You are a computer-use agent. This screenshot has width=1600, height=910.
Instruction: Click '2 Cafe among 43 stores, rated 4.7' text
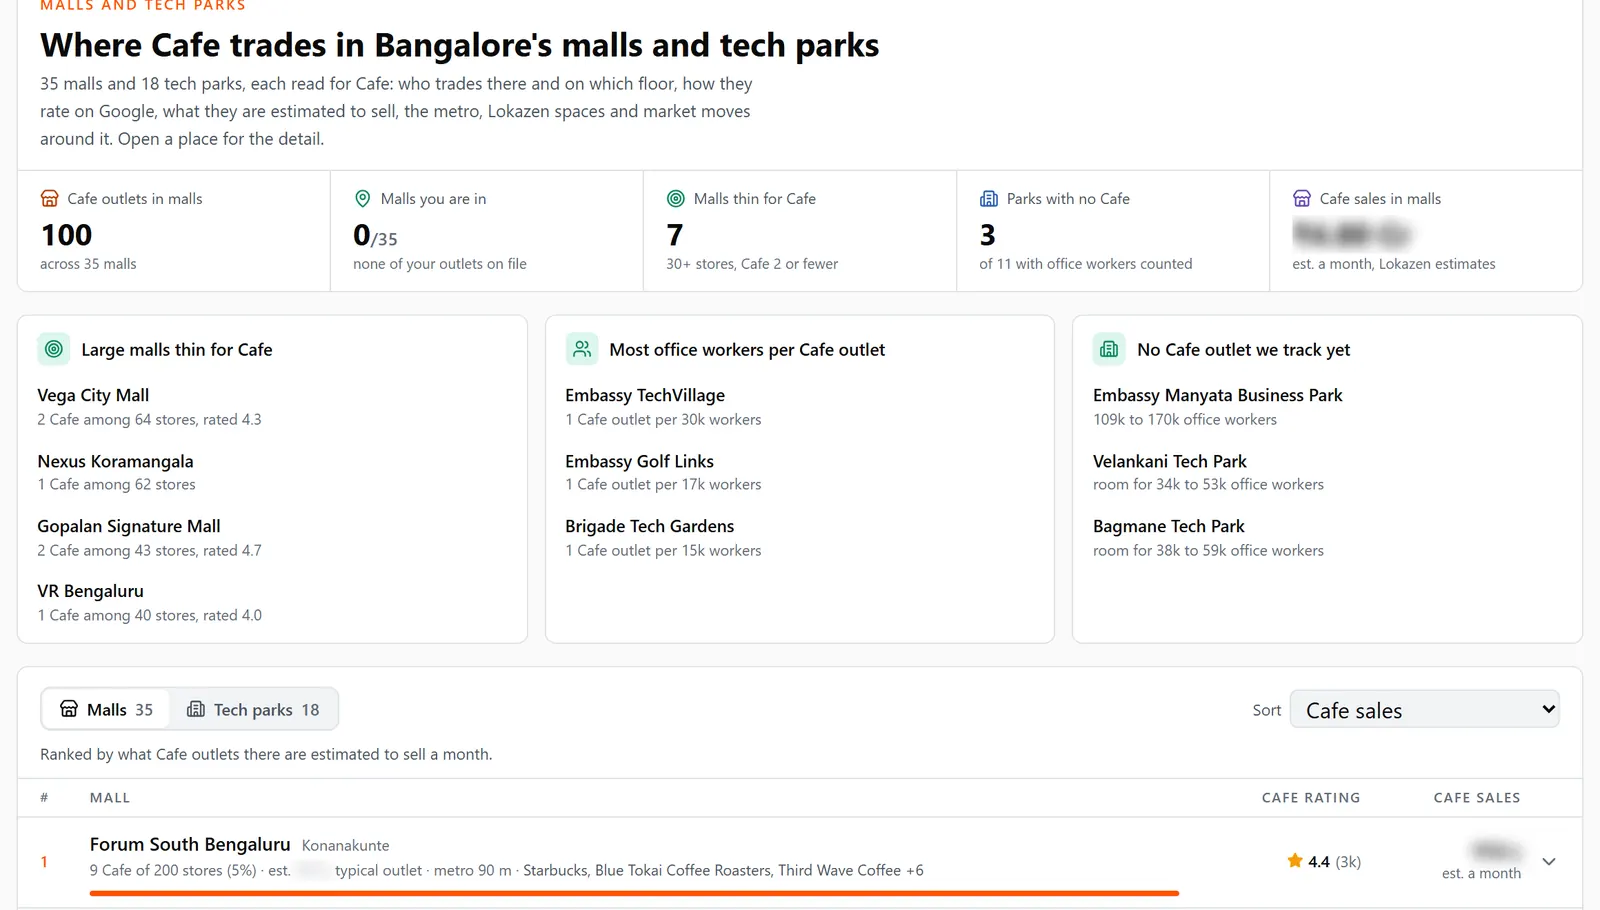149,551
